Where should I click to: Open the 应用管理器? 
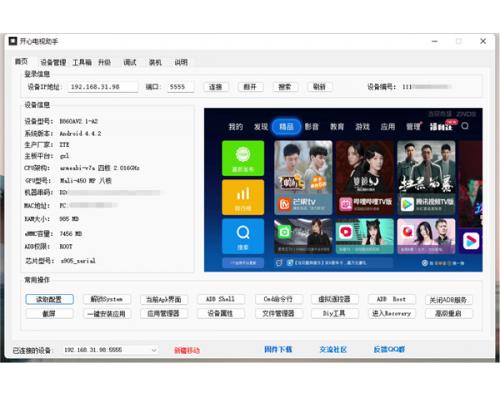(164, 314)
